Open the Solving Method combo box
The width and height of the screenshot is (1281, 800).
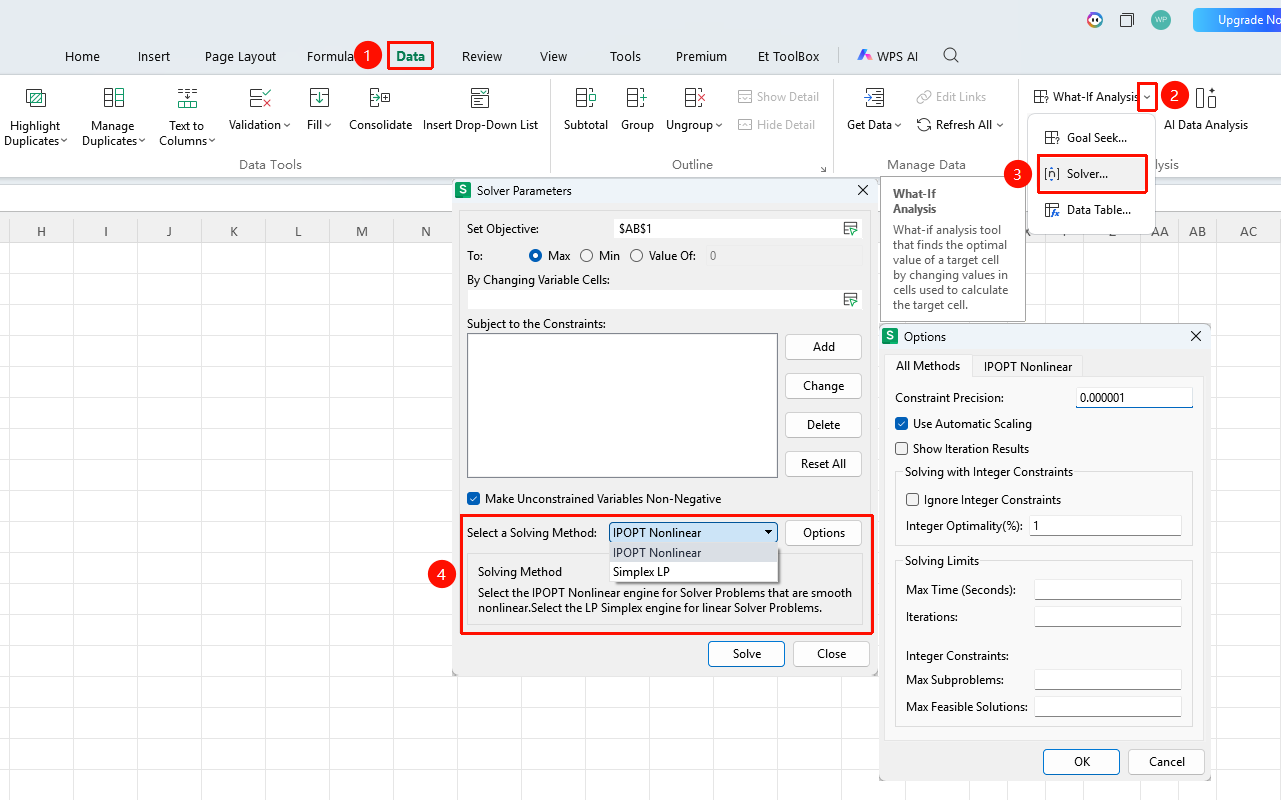(x=694, y=533)
